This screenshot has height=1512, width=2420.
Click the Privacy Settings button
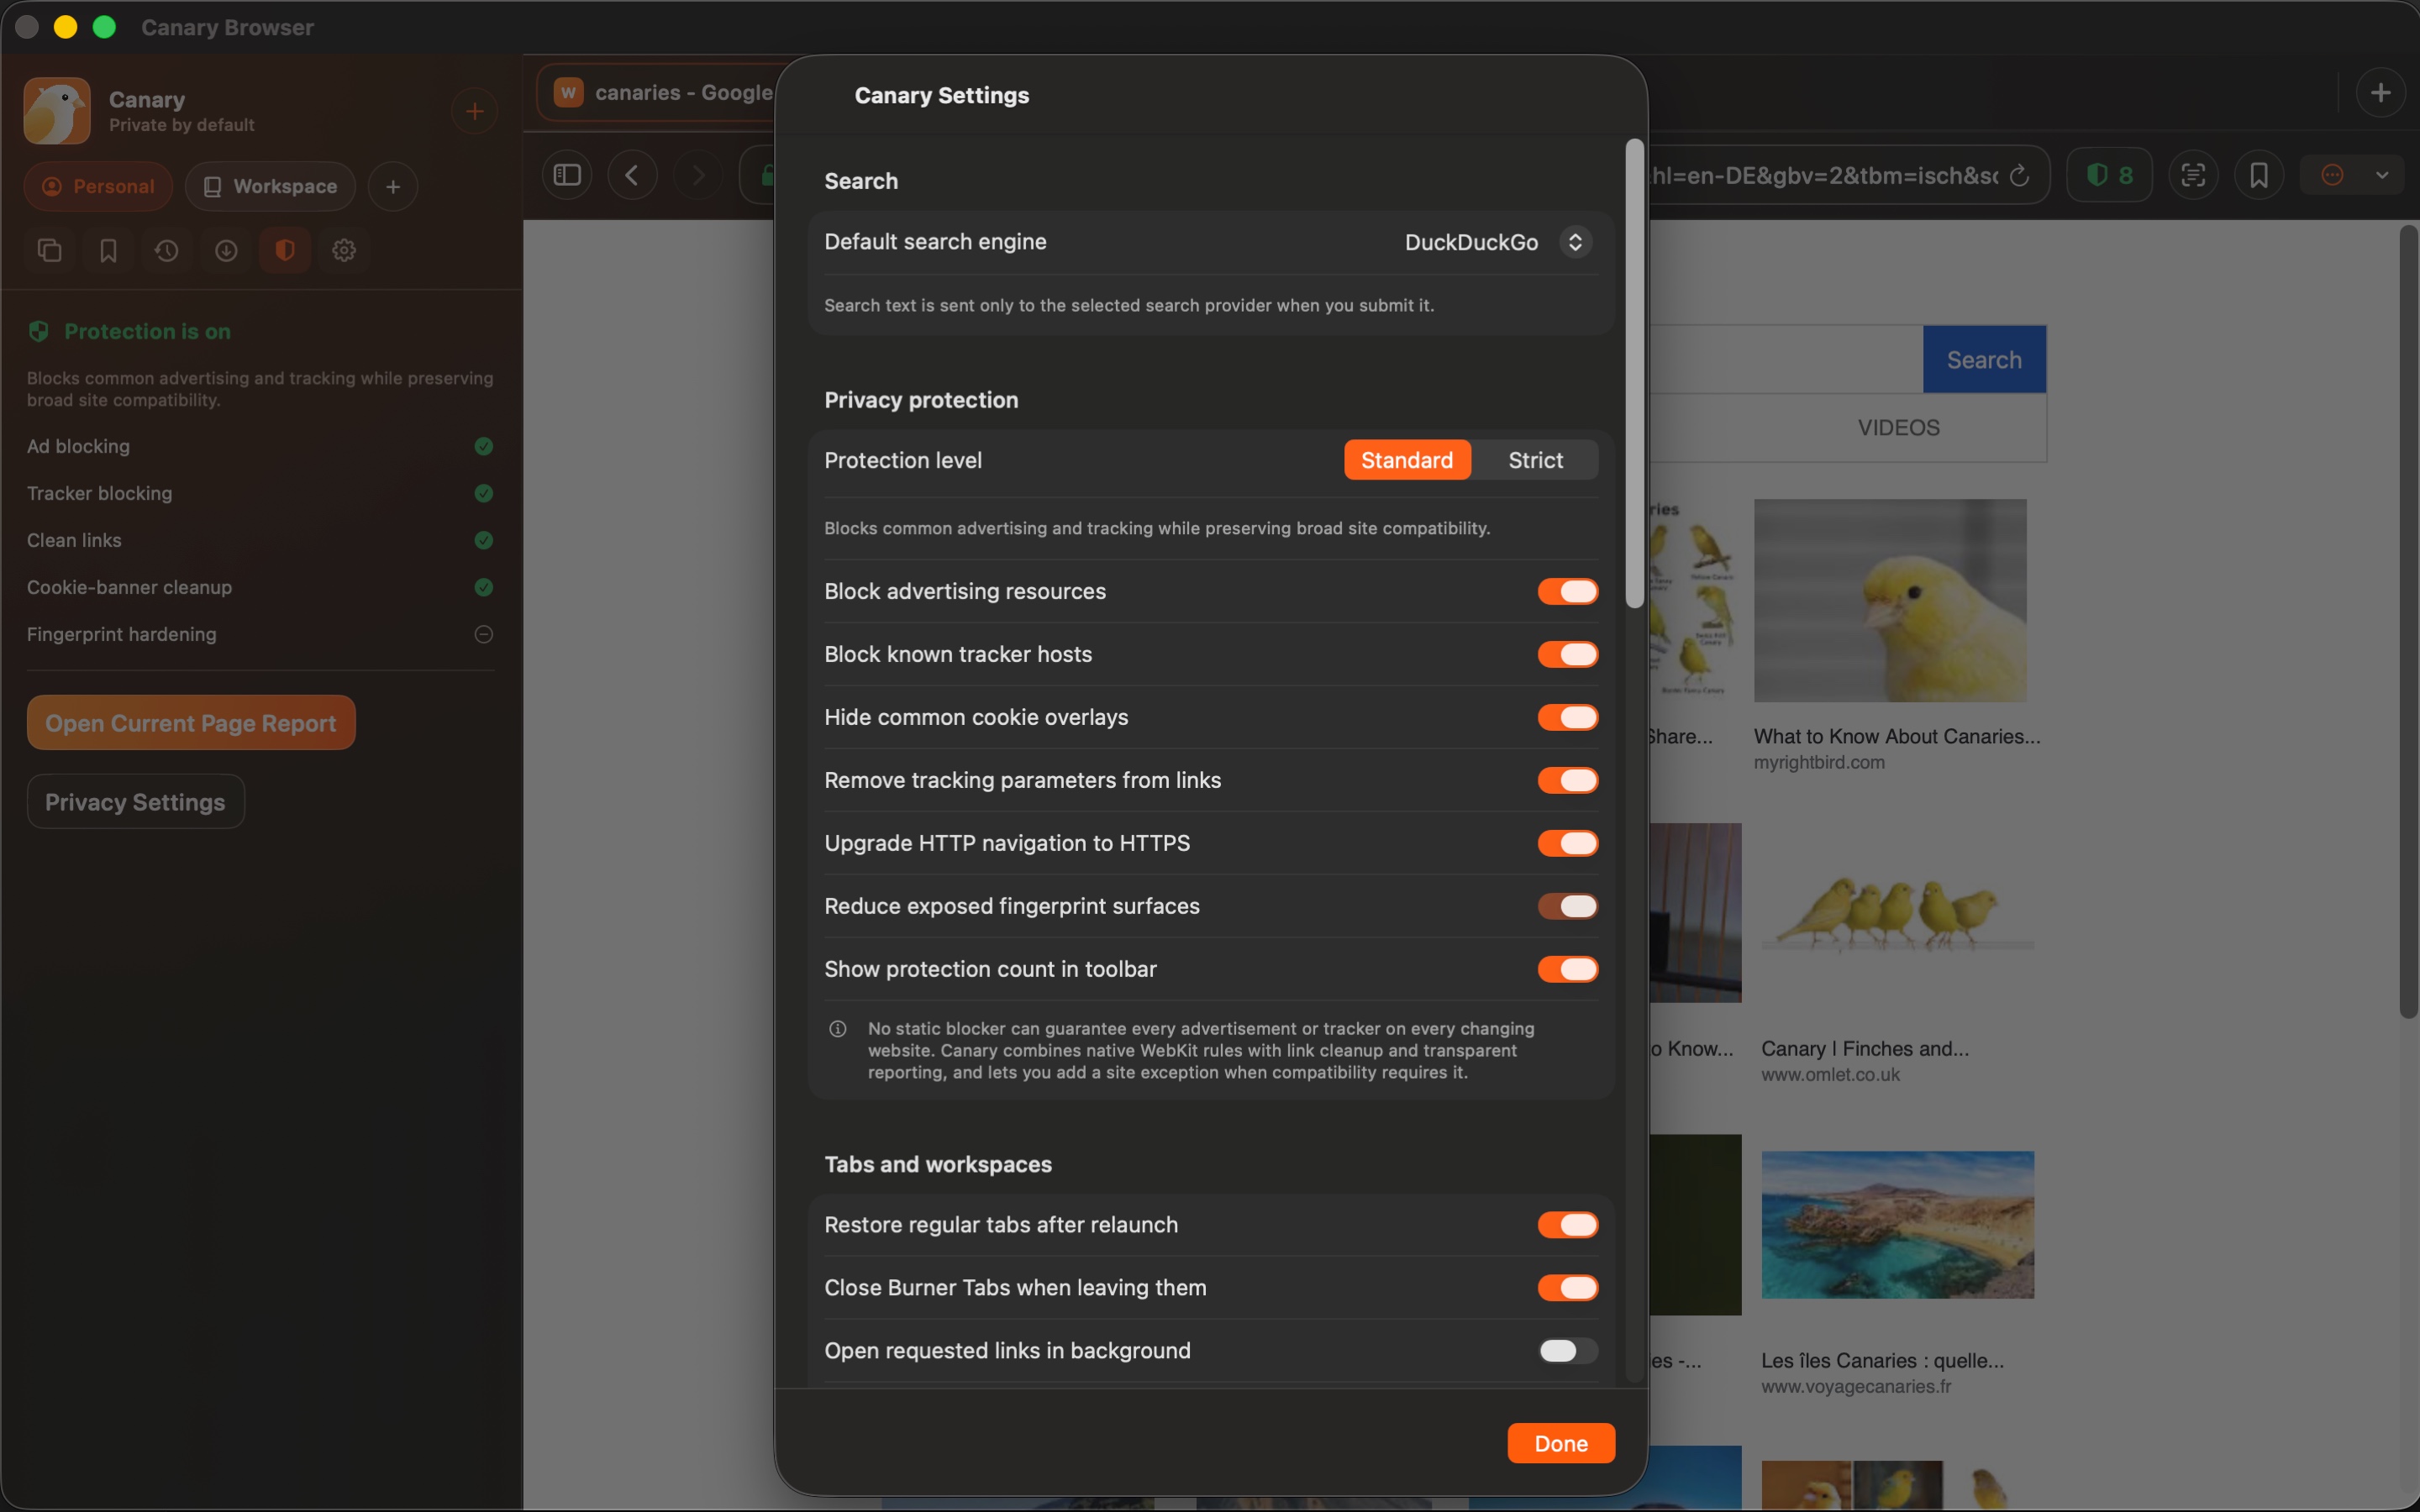click(x=136, y=802)
